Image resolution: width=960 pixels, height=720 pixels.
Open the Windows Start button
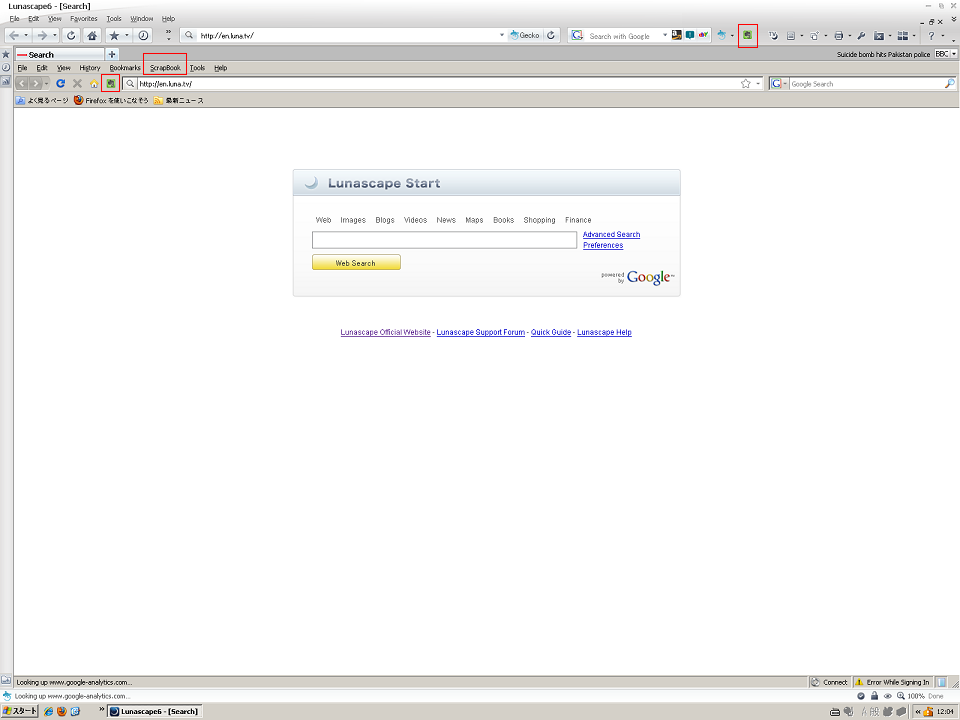coord(20,711)
